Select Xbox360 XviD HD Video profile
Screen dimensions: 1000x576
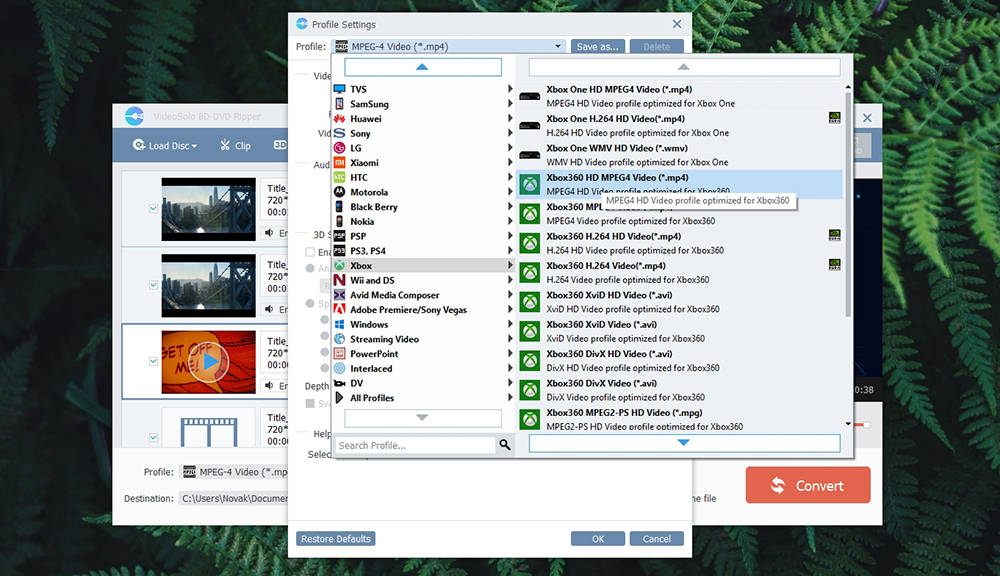coord(680,302)
